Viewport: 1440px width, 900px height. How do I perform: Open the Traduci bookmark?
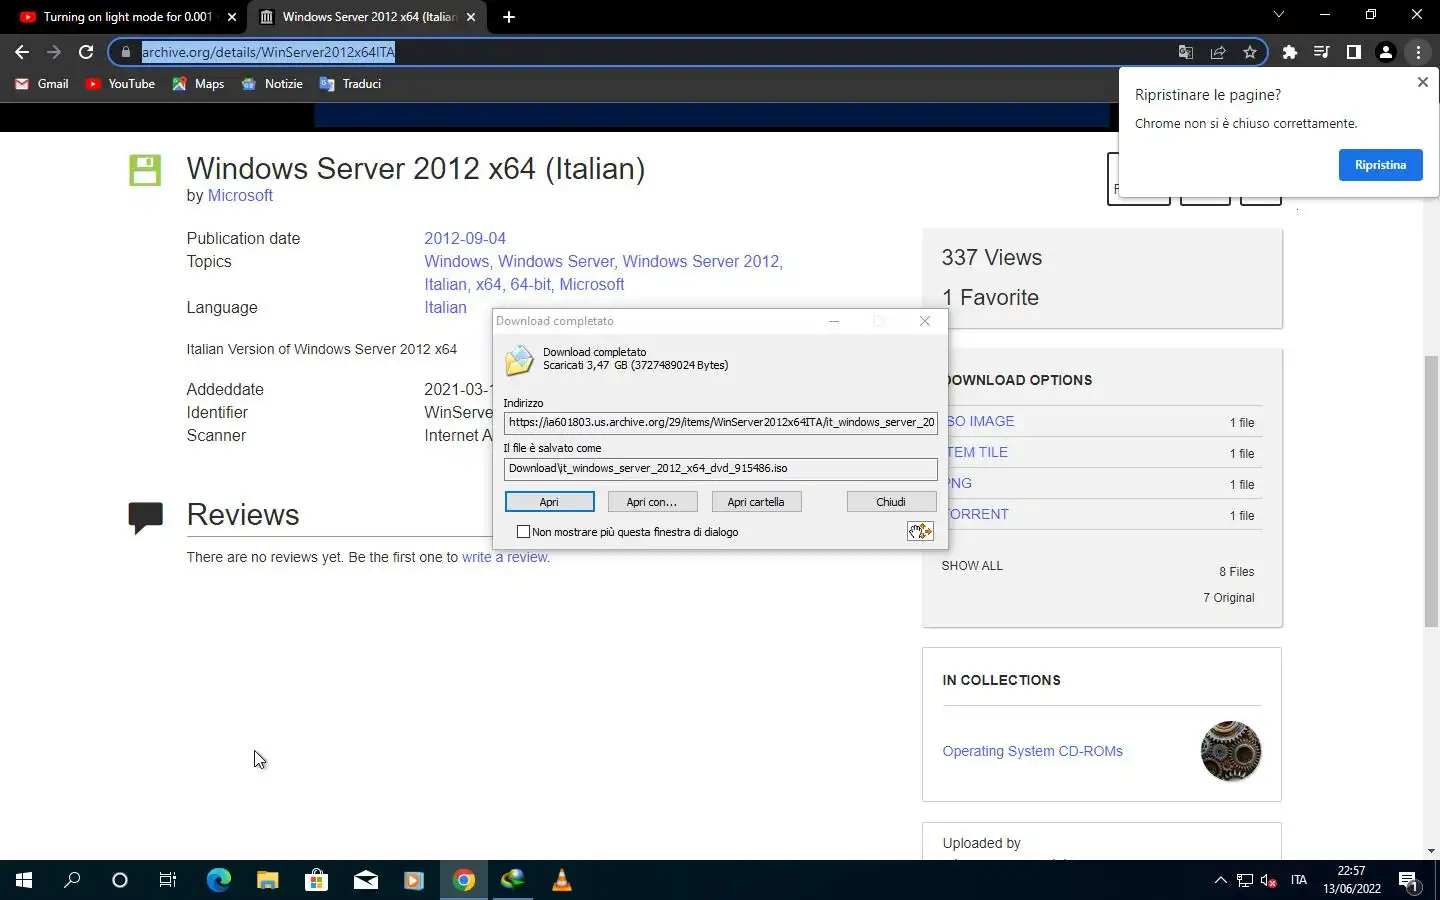coord(350,84)
